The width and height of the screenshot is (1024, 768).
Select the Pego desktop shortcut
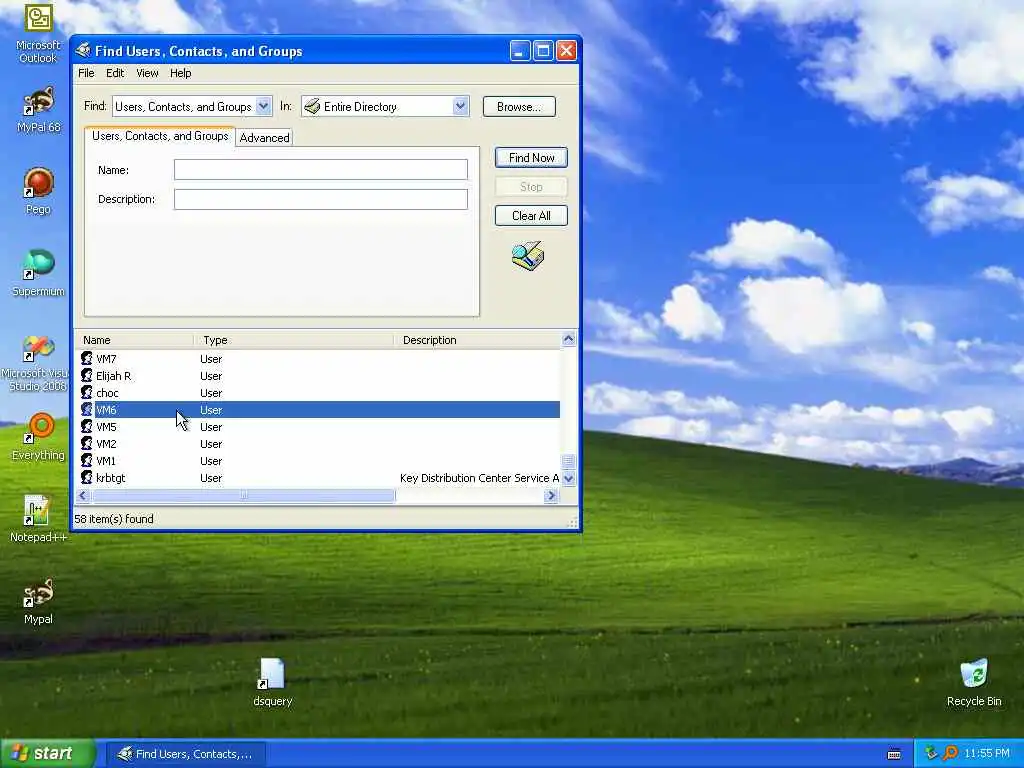click(x=38, y=191)
